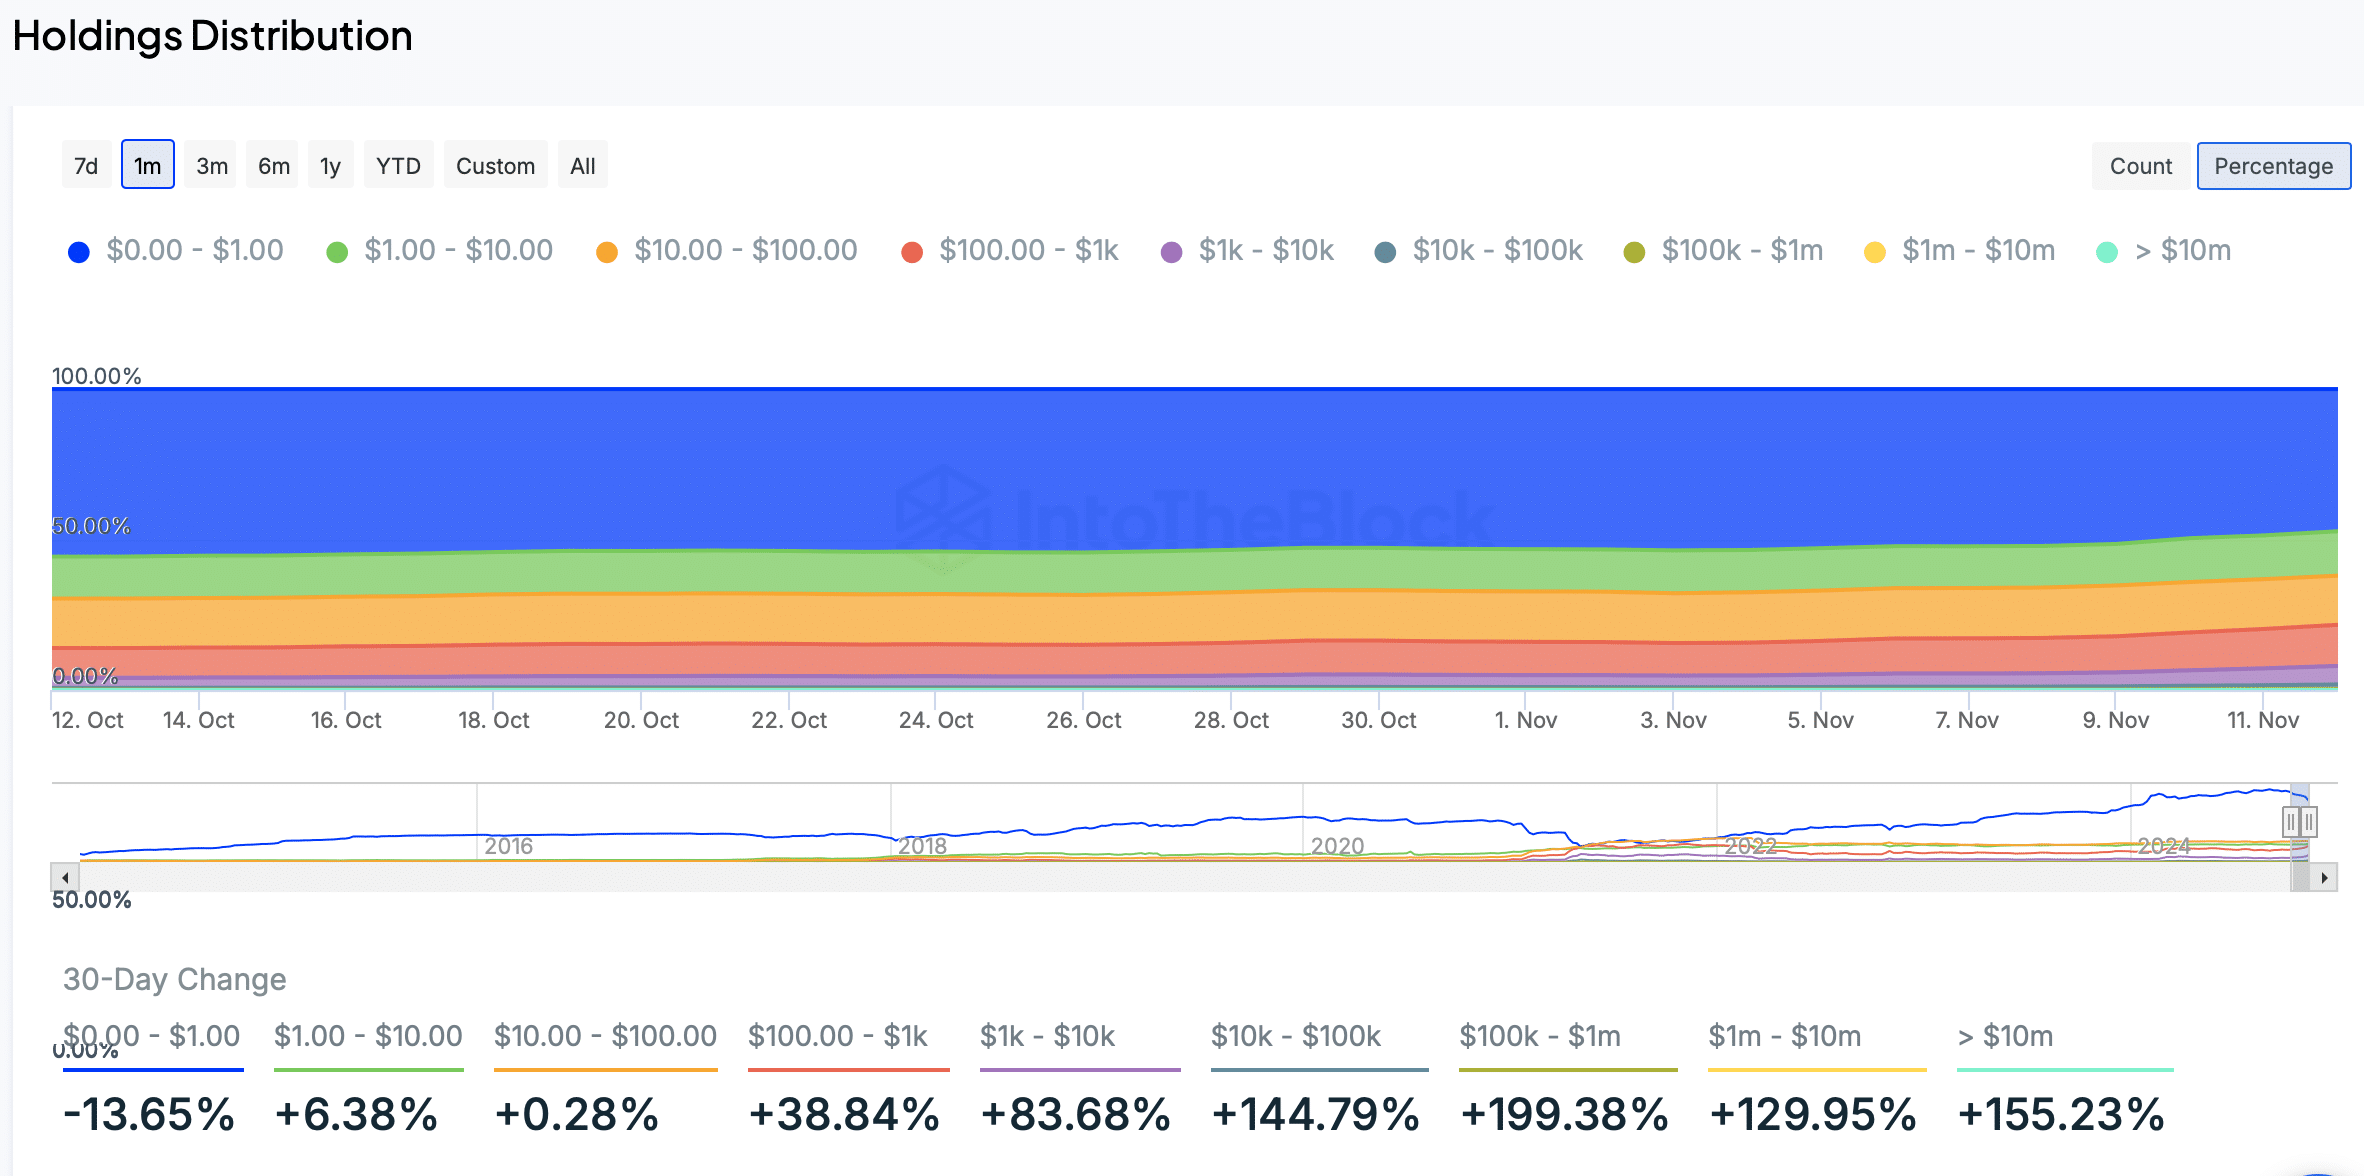Screen dimensions: 2364x1176
Task: Show All historical data range
Action: [x=582, y=166]
